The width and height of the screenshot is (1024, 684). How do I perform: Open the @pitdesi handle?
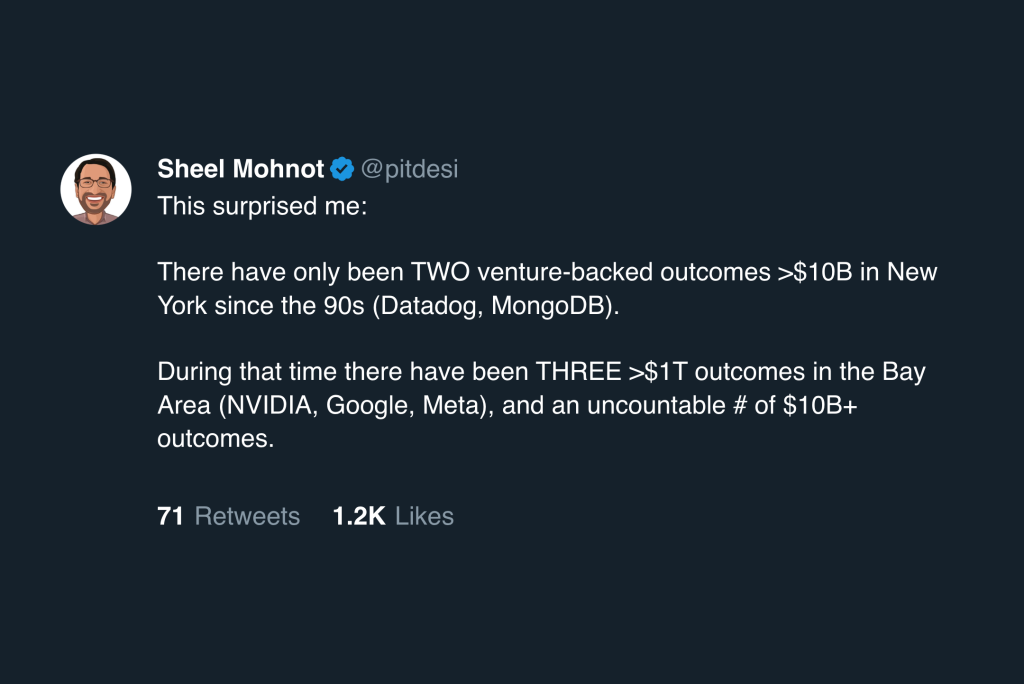point(409,169)
